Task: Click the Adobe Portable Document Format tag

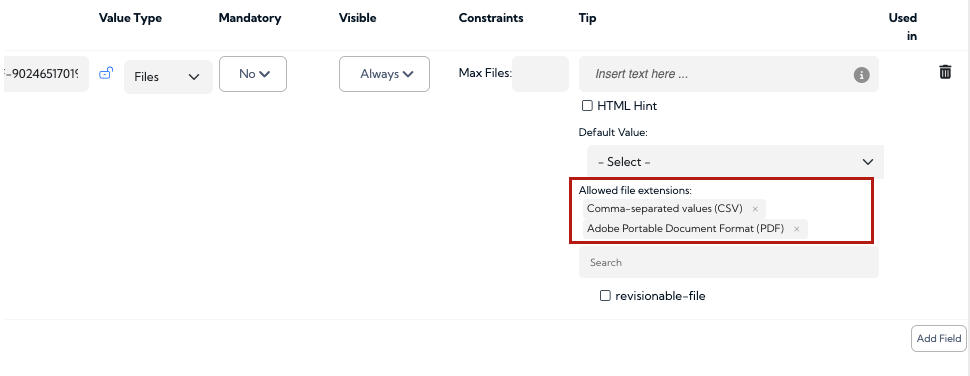Action: click(x=685, y=228)
